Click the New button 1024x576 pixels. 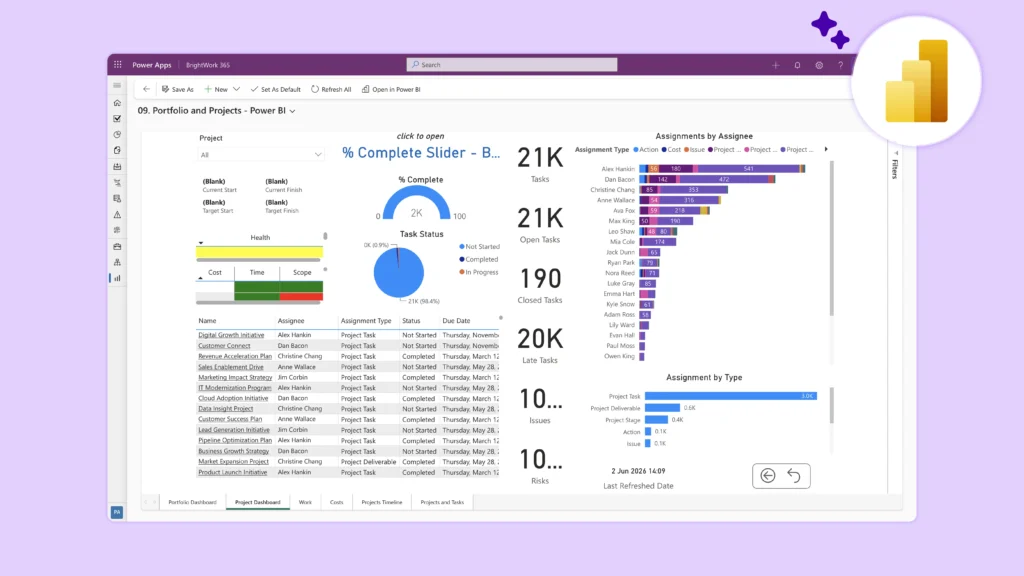click(216, 89)
